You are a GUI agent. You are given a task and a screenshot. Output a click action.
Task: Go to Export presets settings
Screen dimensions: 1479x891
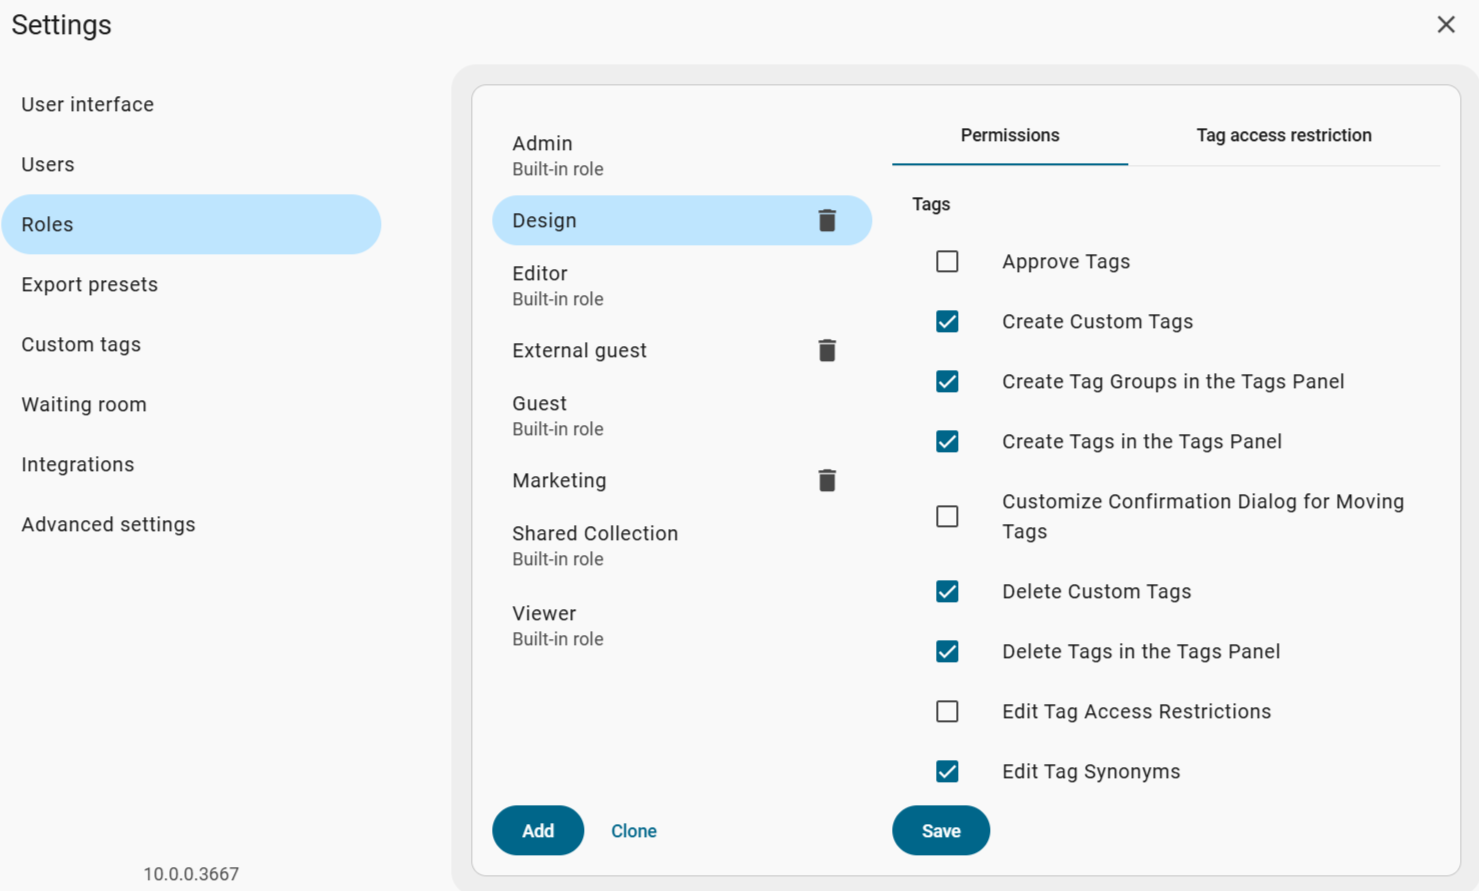[90, 284]
